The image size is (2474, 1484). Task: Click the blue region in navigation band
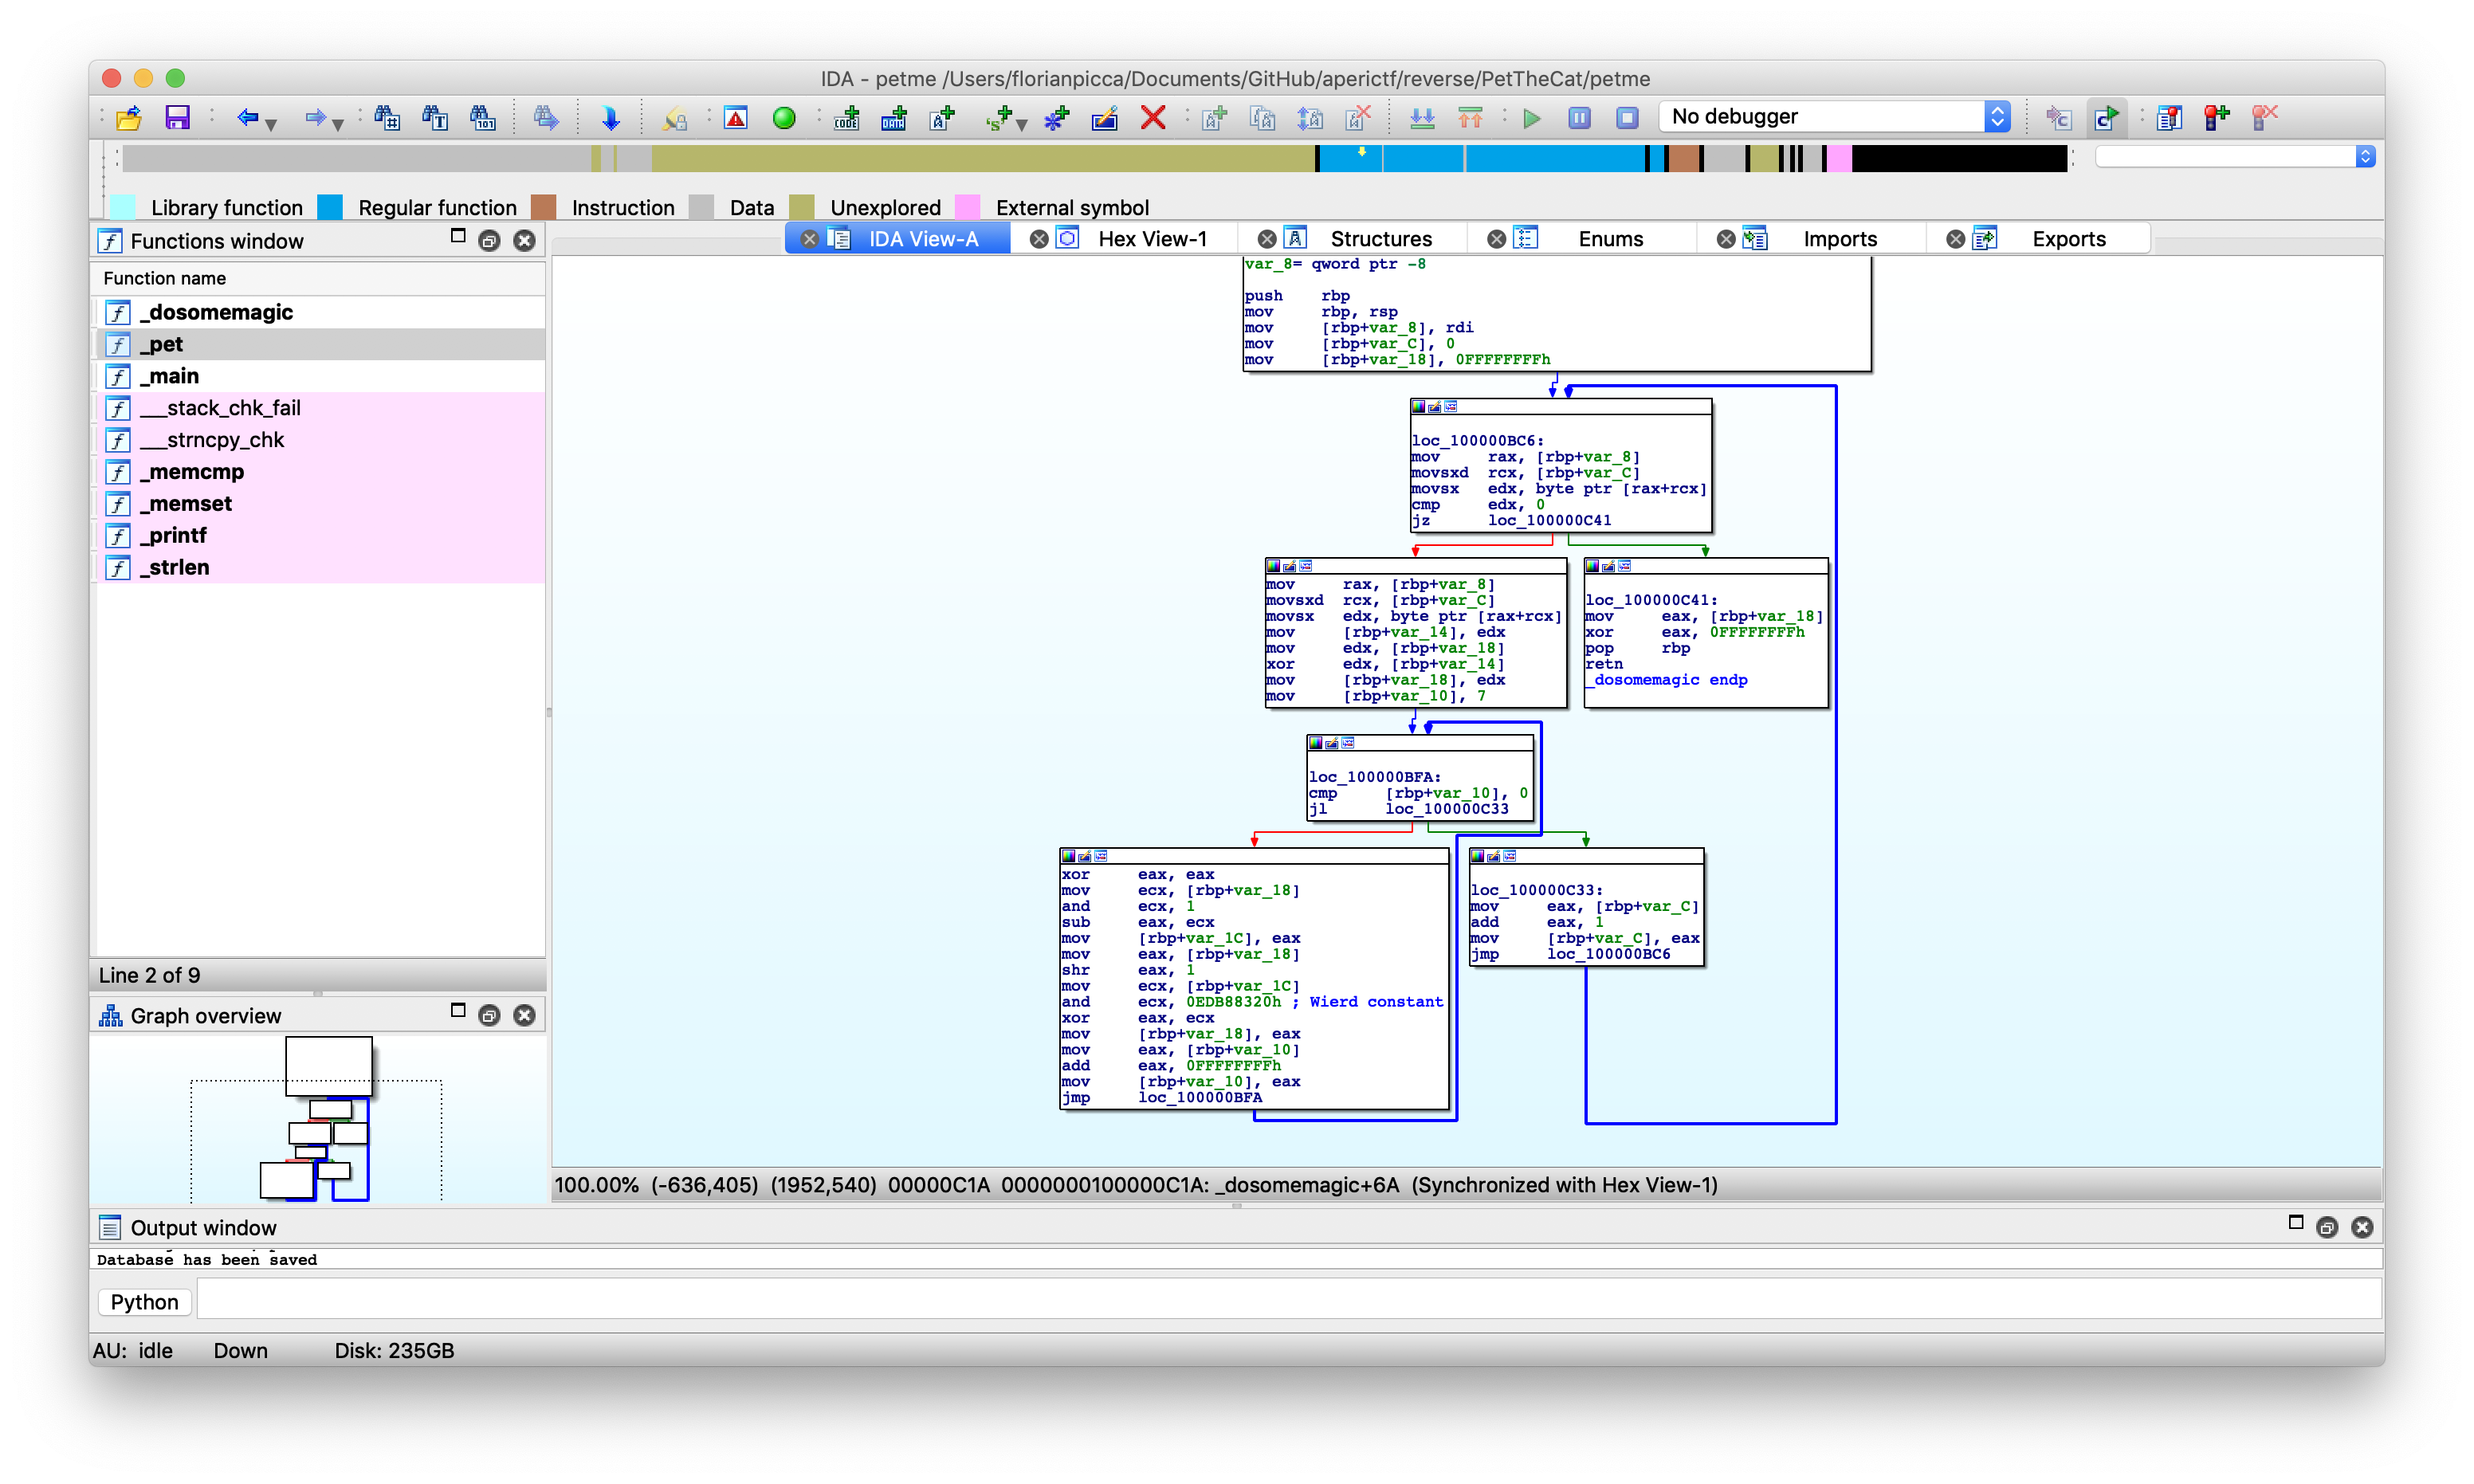(x=1480, y=158)
